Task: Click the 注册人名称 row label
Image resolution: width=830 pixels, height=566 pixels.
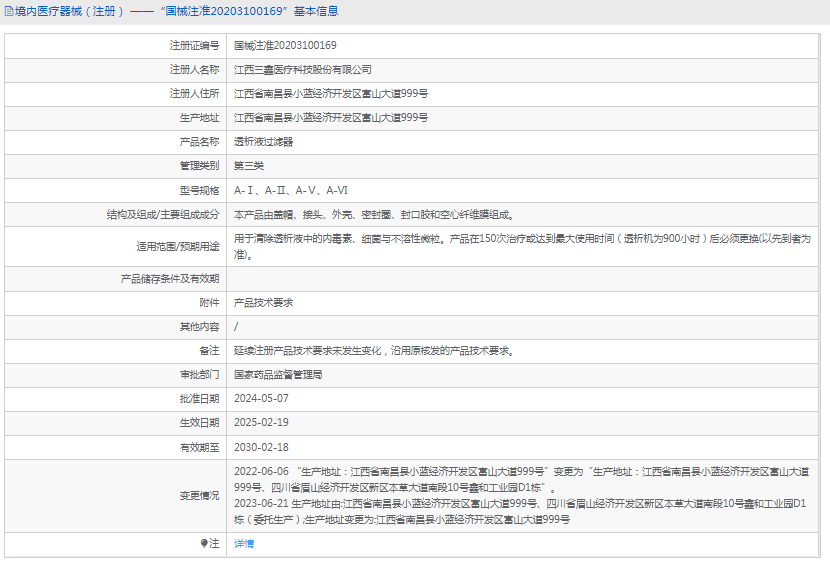Action: tap(194, 70)
